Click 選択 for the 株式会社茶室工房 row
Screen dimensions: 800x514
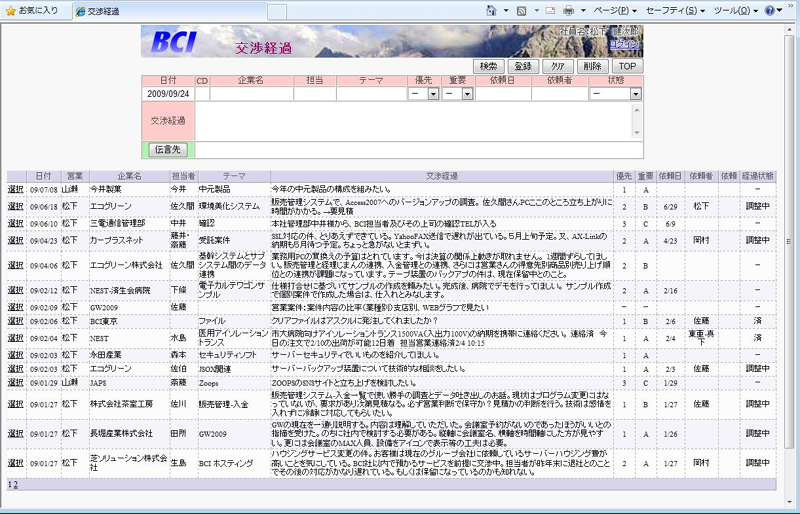15,404
